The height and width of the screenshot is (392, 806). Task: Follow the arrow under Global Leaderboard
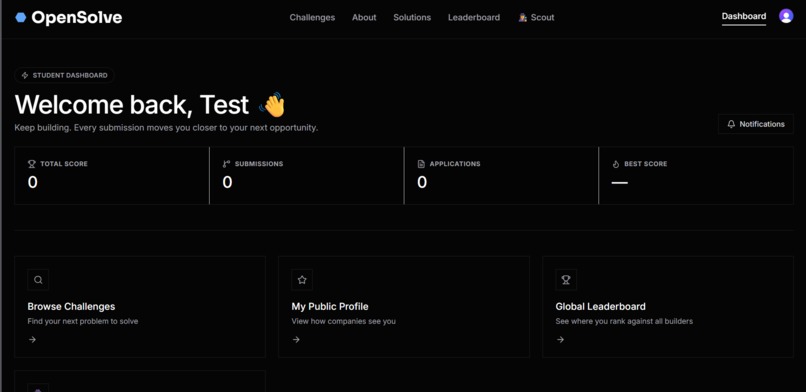560,340
